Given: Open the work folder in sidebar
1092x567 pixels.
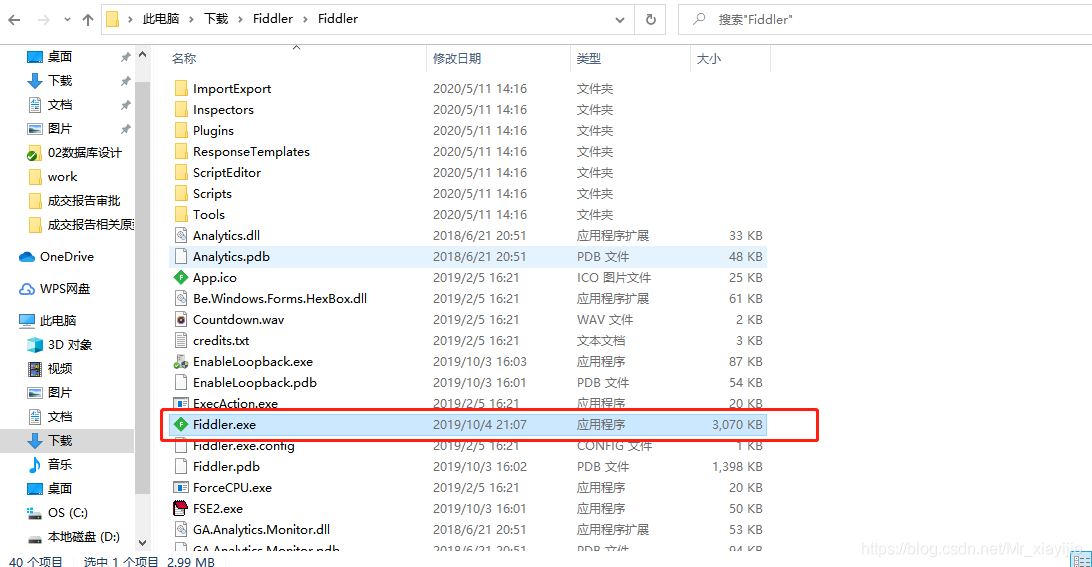Looking at the screenshot, I should point(63,177).
